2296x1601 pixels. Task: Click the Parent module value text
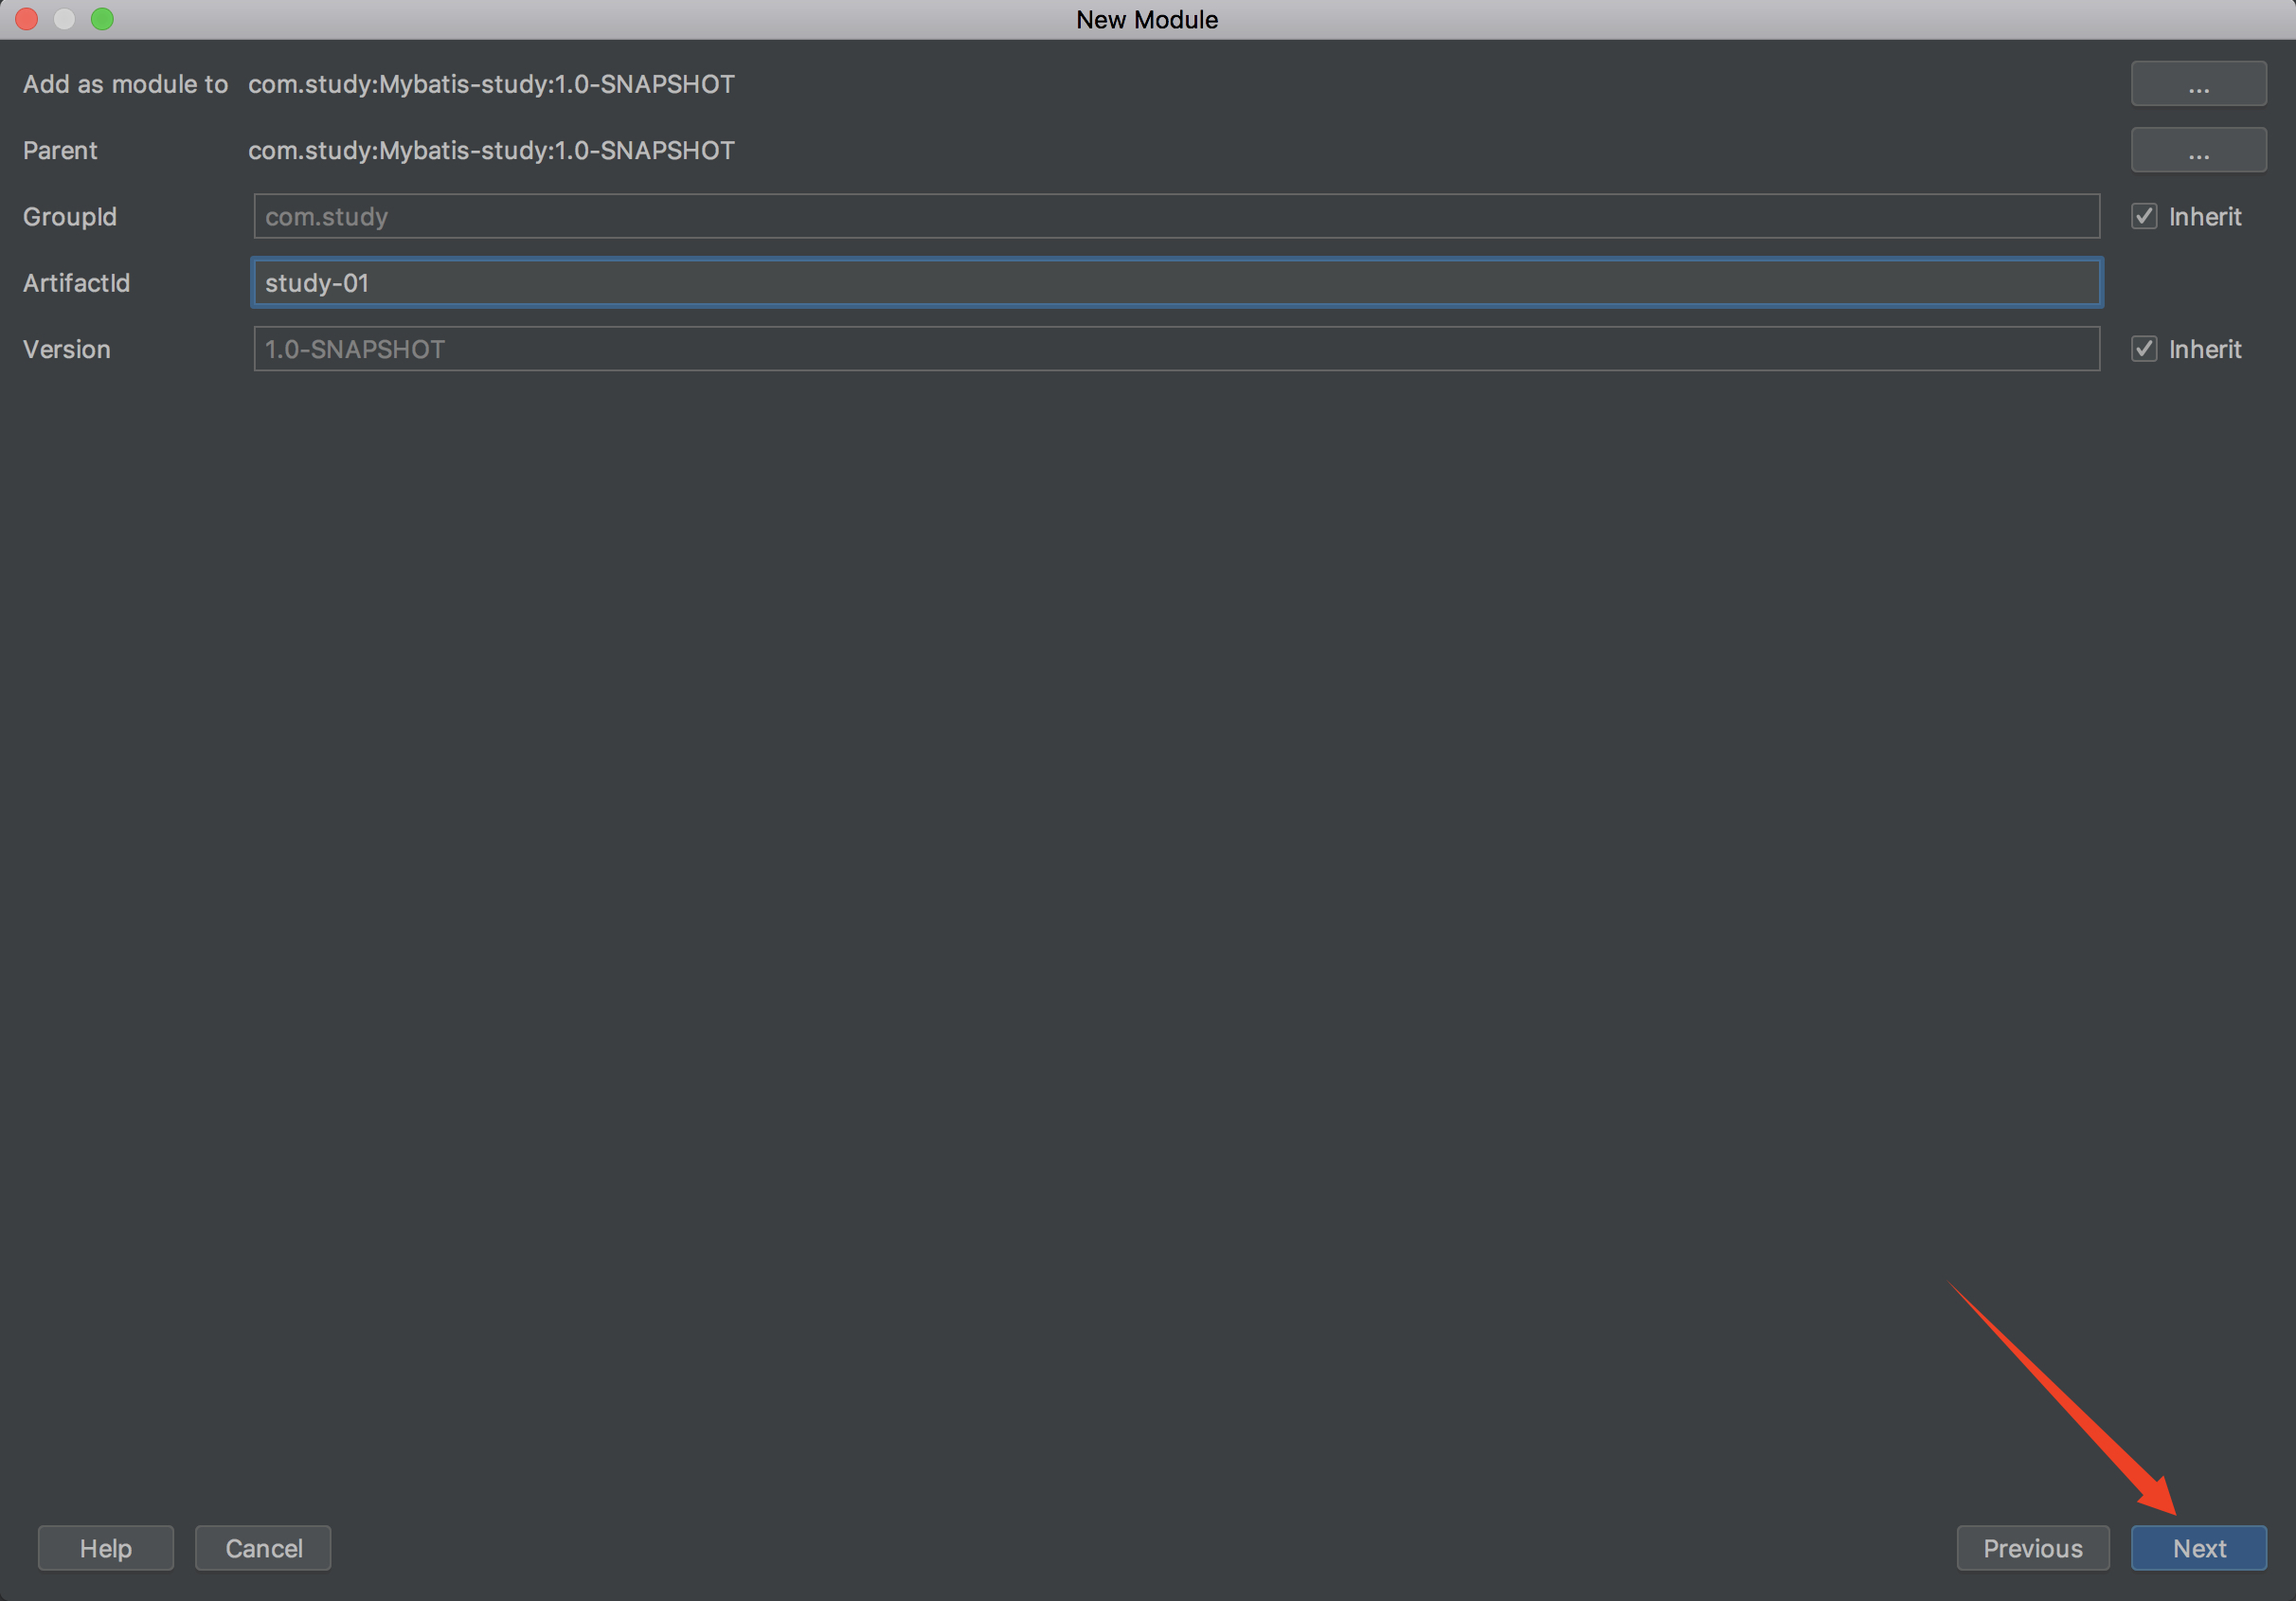click(491, 150)
